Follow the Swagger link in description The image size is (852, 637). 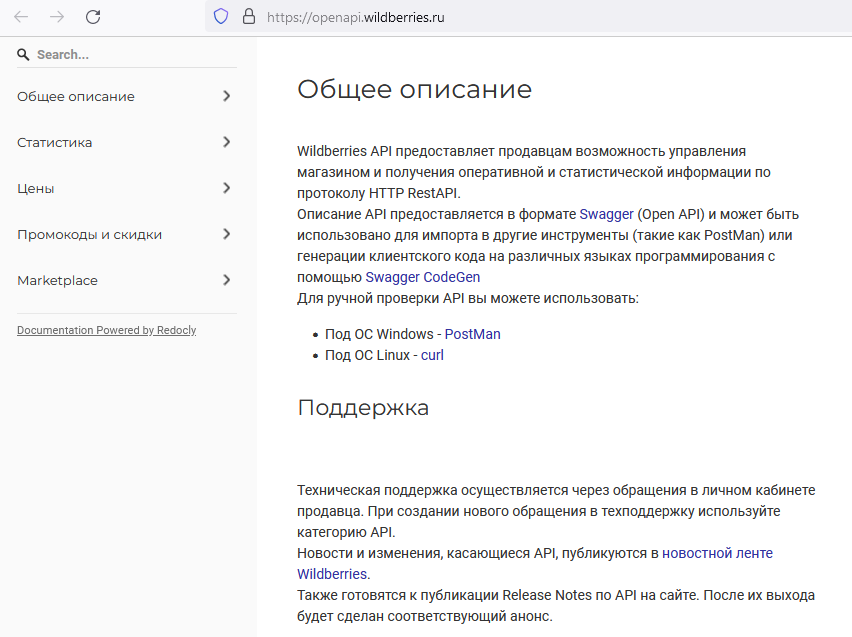(x=606, y=214)
